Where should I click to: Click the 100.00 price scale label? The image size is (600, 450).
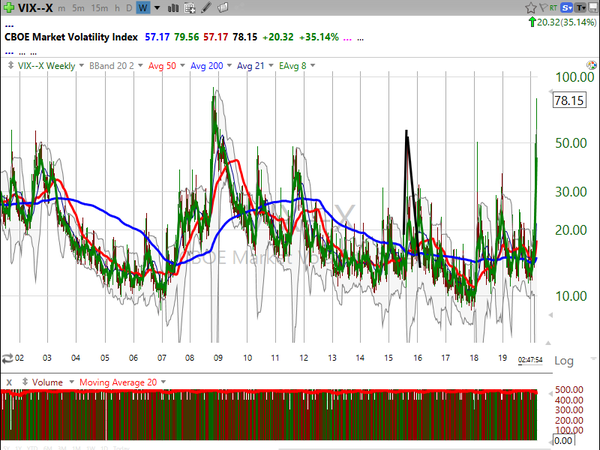tap(574, 77)
